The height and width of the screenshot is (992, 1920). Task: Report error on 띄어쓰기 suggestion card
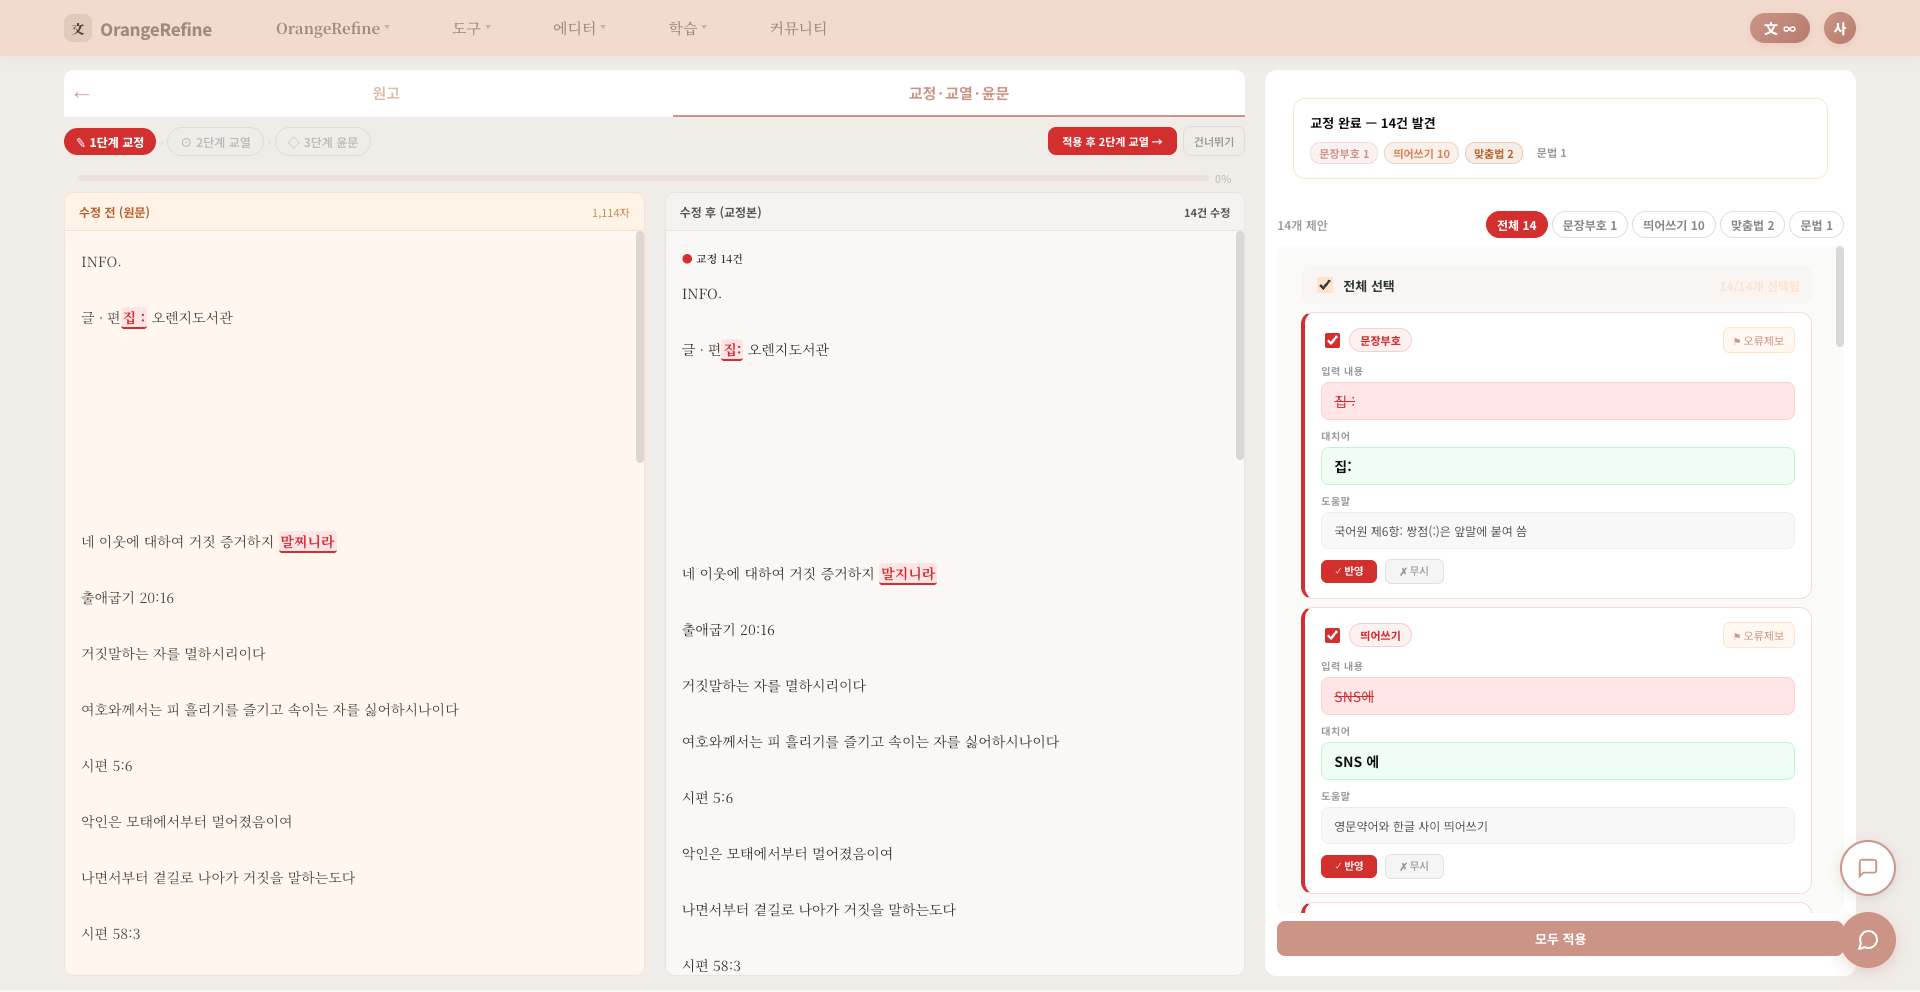point(1758,636)
